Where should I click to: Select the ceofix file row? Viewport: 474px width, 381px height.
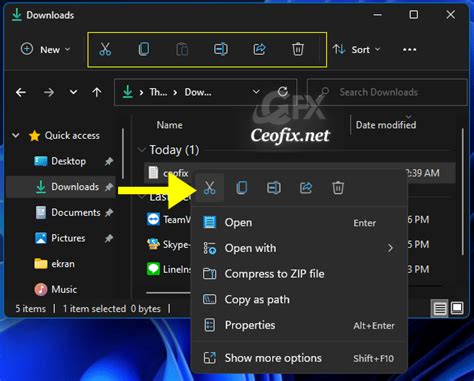click(299, 173)
